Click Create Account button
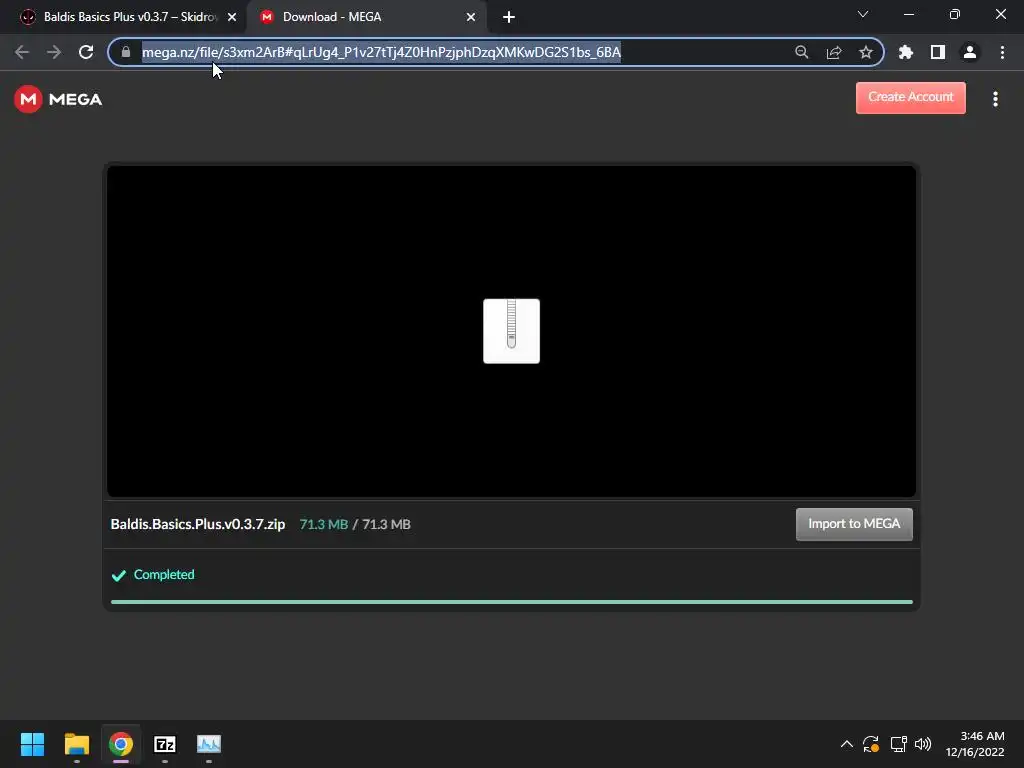1024x768 pixels. [910, 97]
